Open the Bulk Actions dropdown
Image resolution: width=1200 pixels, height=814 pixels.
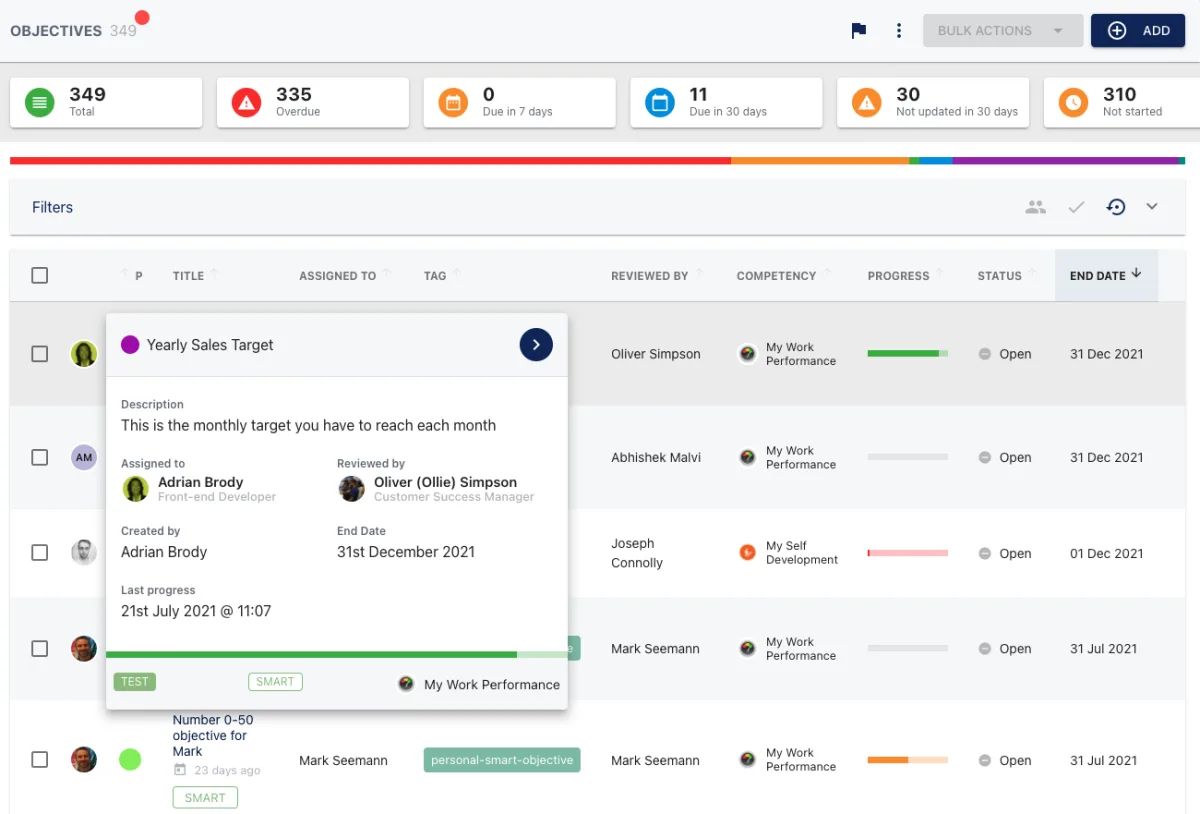point(1003,31)
